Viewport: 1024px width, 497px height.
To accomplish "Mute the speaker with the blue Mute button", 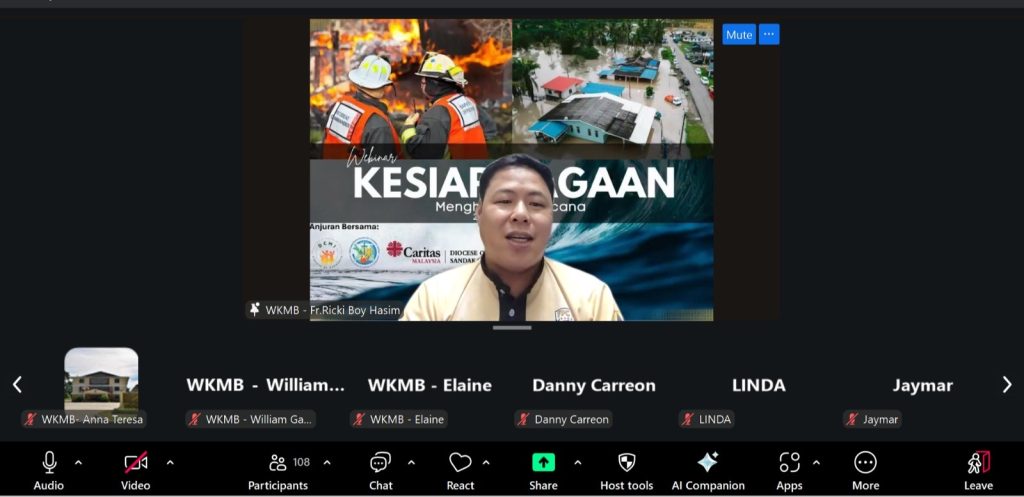I will point(739,34).
